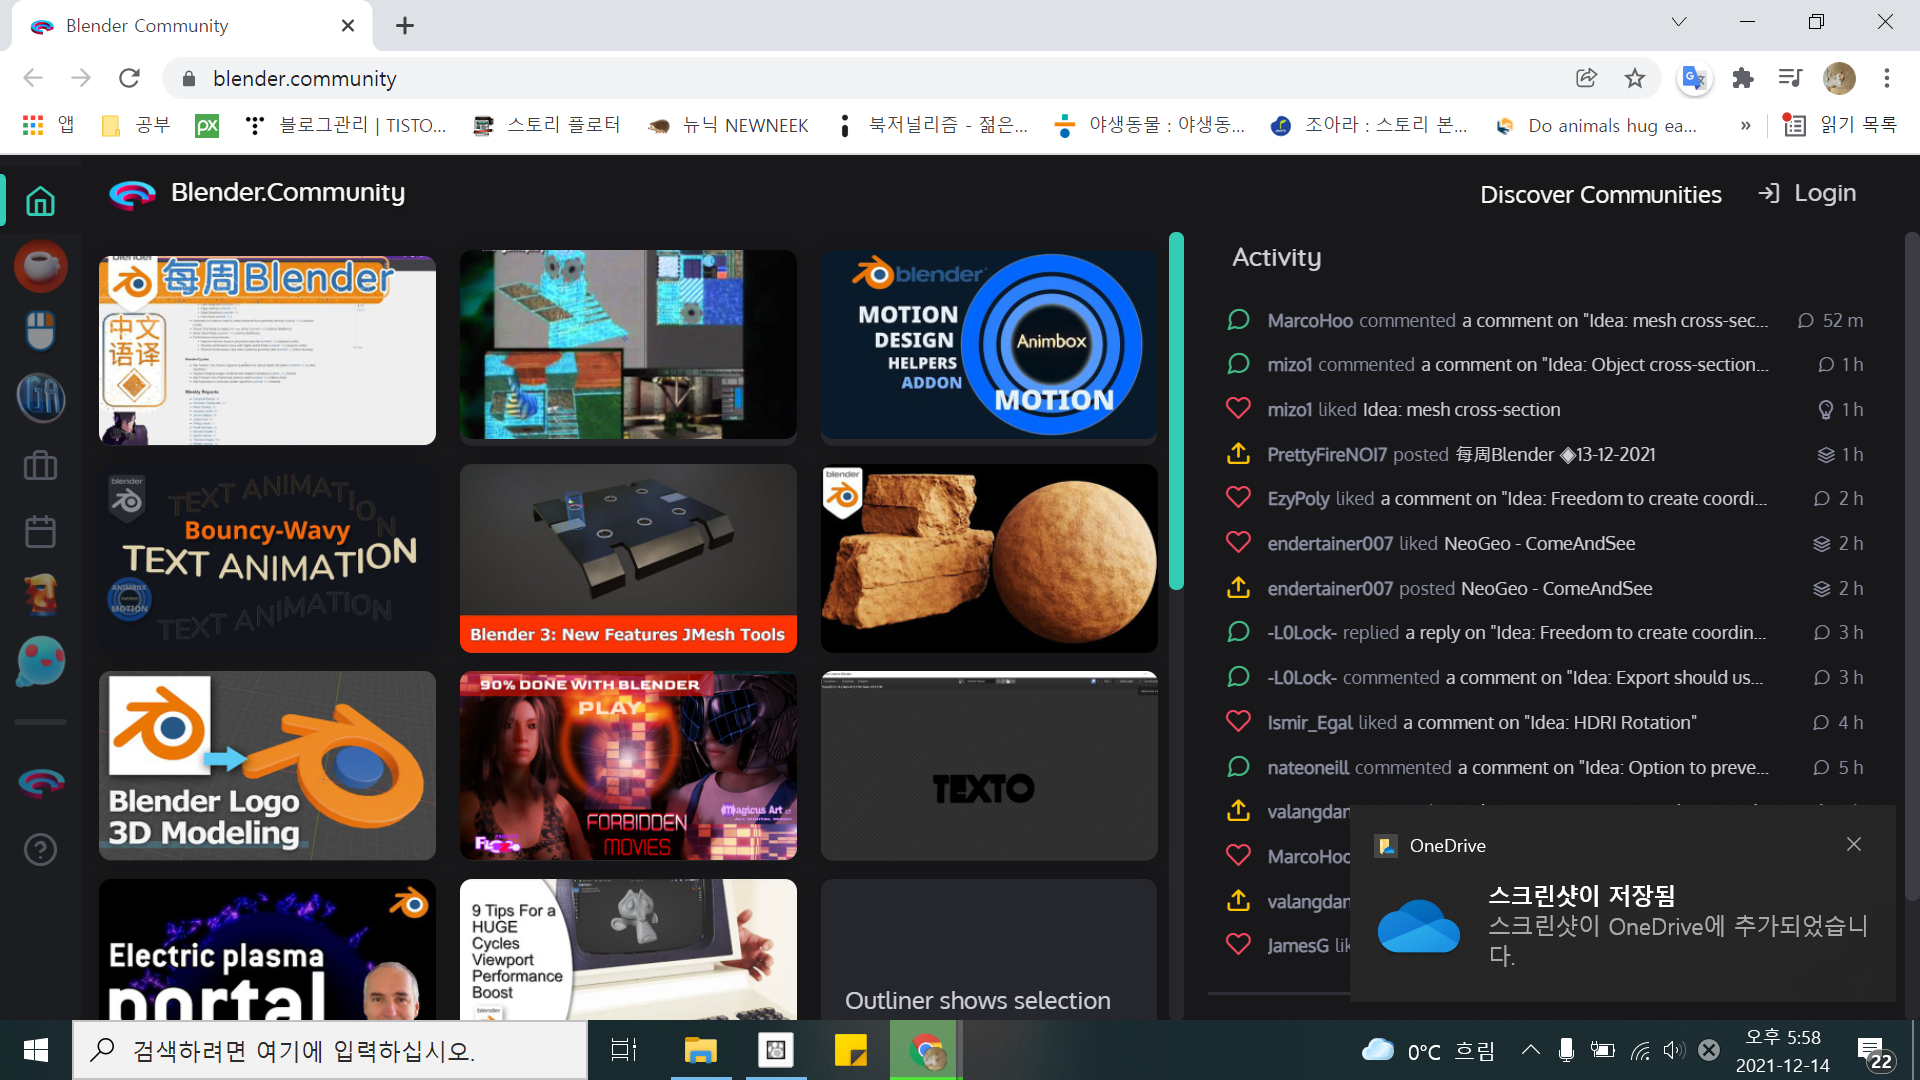1920x1080 pixels.
Task: Open Ismir_Egal liked HDRI Rotation activity
Action: point(1545,722)
